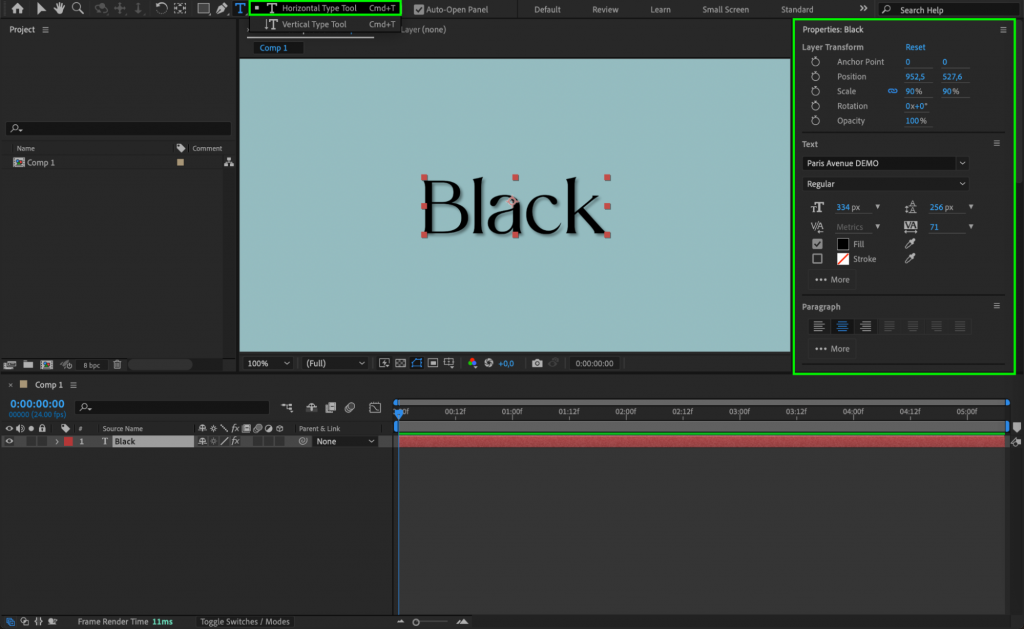Select the Comp 1 tab in the timeline
This screenshot has height=629, width=1024.
point(47,384)
